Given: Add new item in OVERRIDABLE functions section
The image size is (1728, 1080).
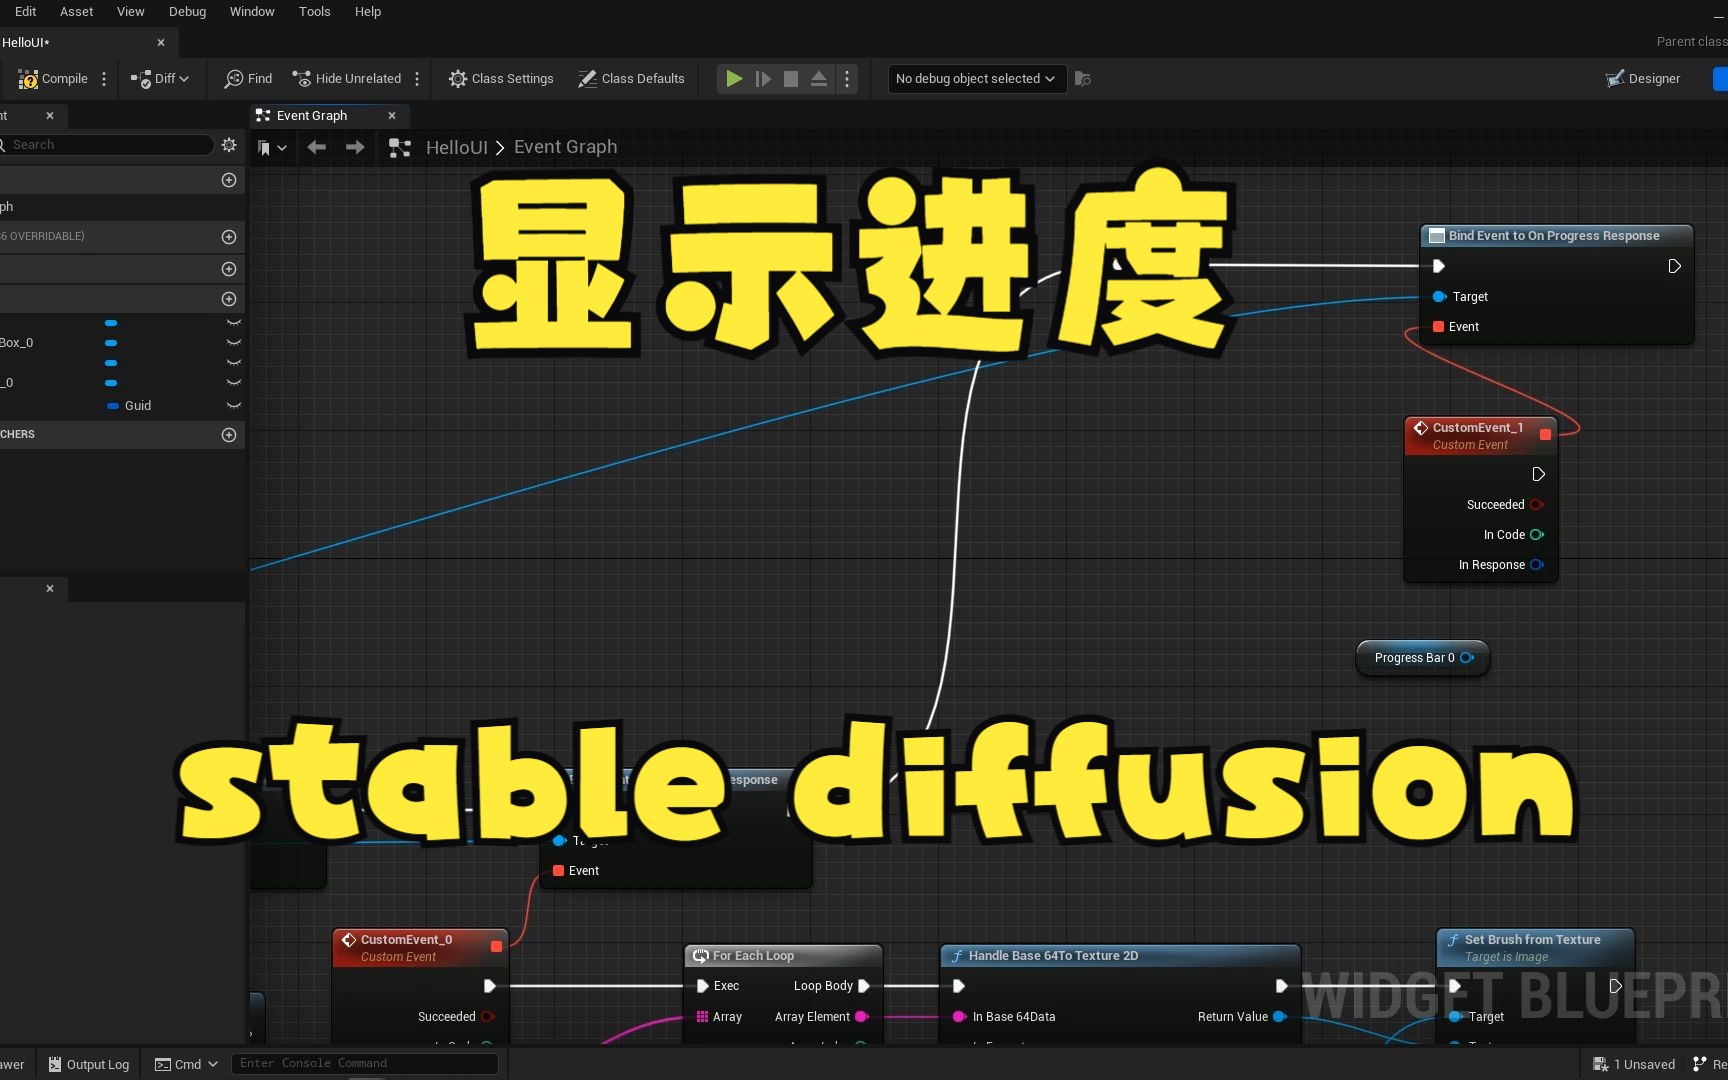Looking at the screenshot, I should point(229,237).
